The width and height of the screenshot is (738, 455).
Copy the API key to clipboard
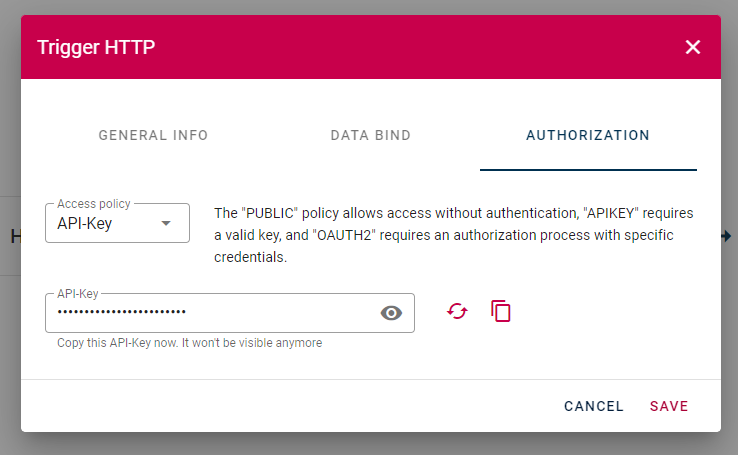pyautogui.click(x=501, y=311)
